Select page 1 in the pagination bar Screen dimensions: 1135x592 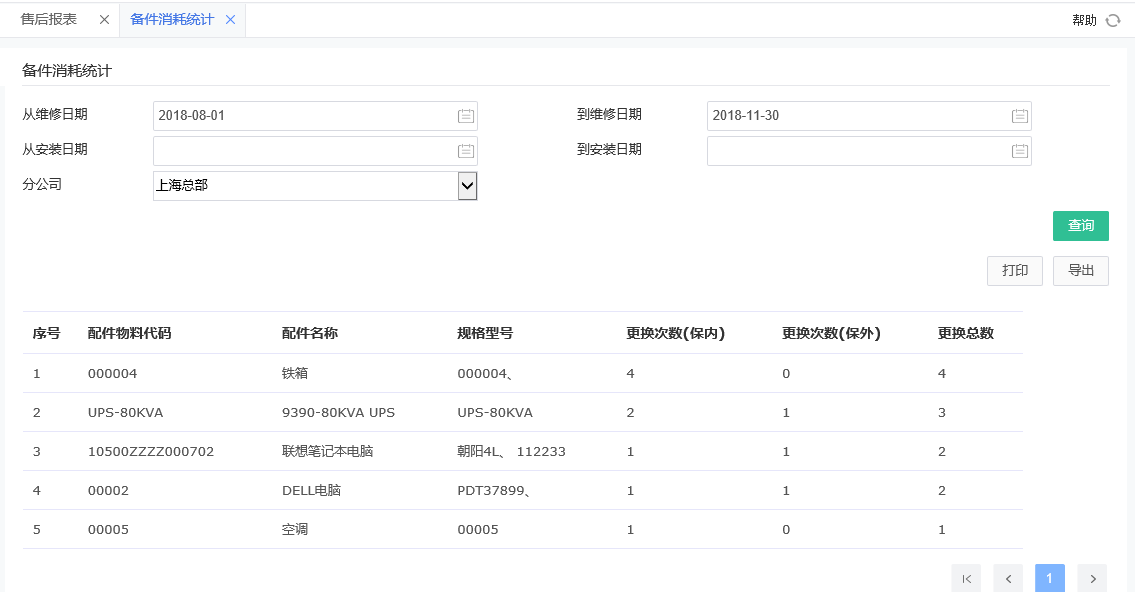(x=1049, y=578)
